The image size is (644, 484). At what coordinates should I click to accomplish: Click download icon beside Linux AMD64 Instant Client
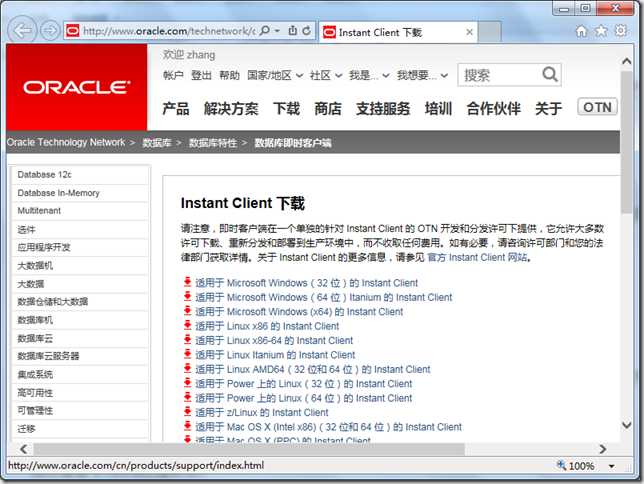pyautogui.click(x=187, y=368)
